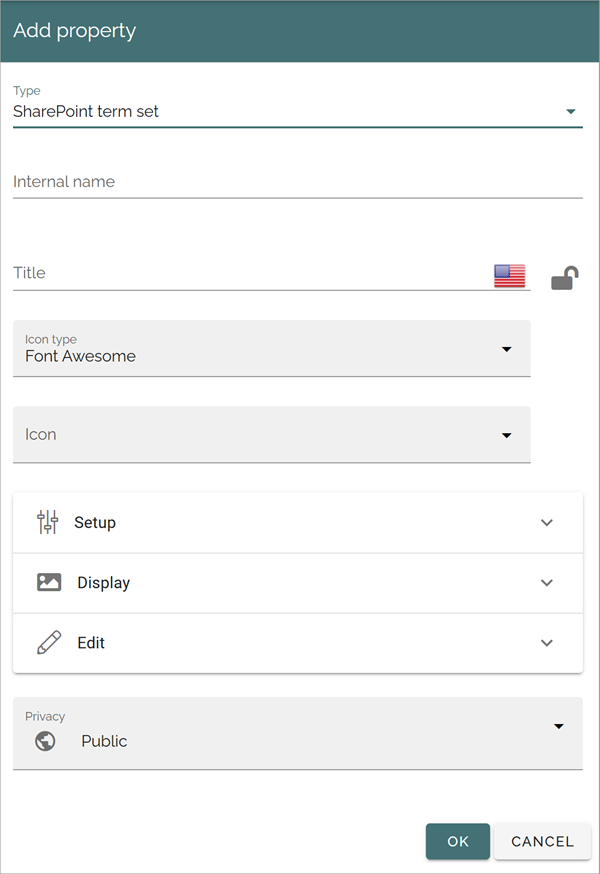
Task: Expand the Setup section chevron
Action: 546,523
